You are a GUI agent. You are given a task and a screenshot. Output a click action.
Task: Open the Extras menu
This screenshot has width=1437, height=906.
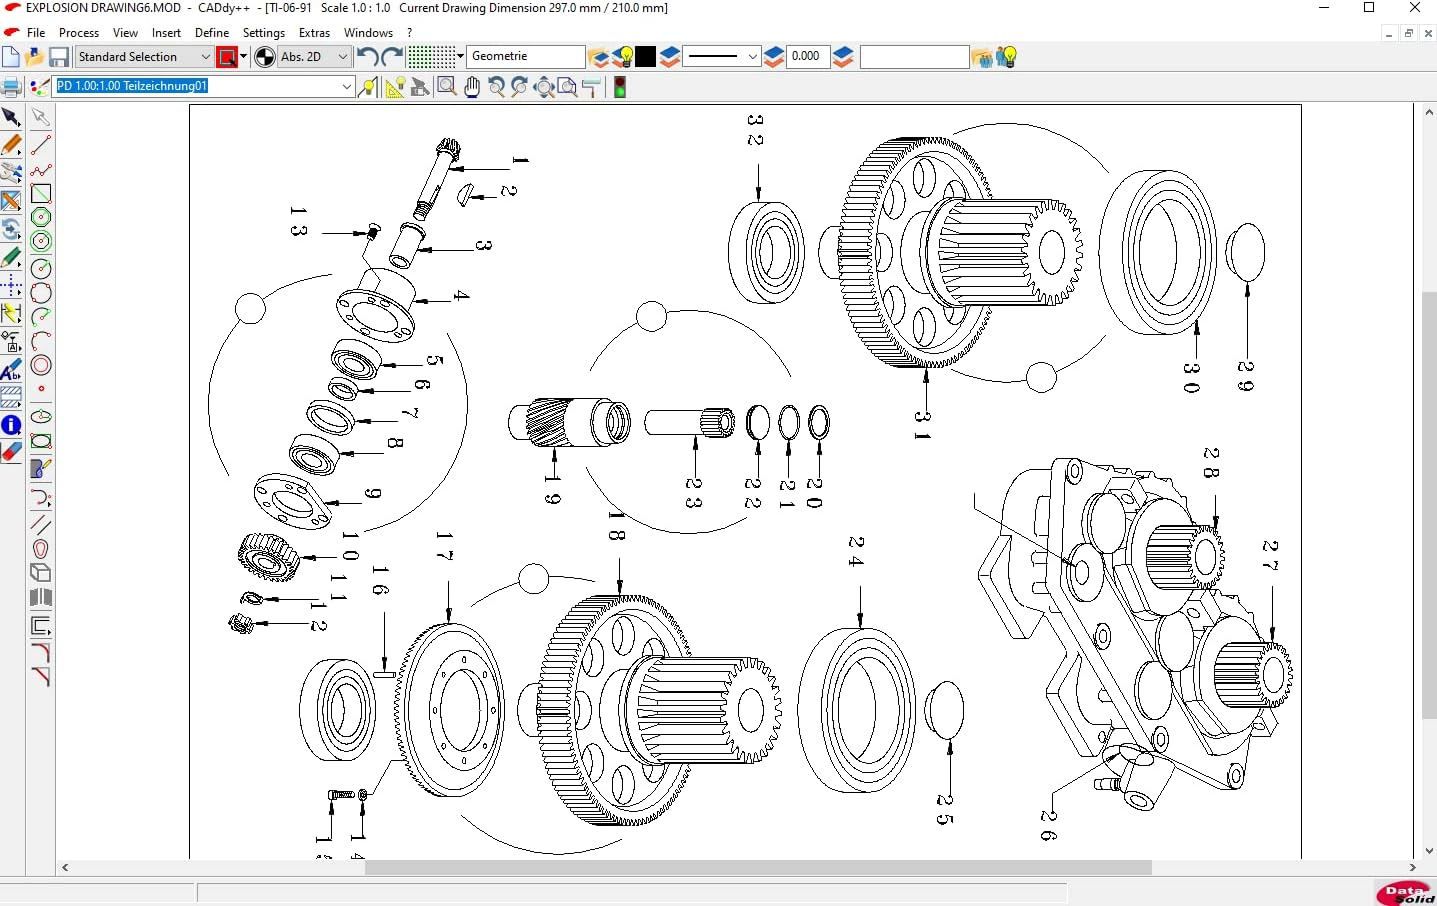pos(314,32)
